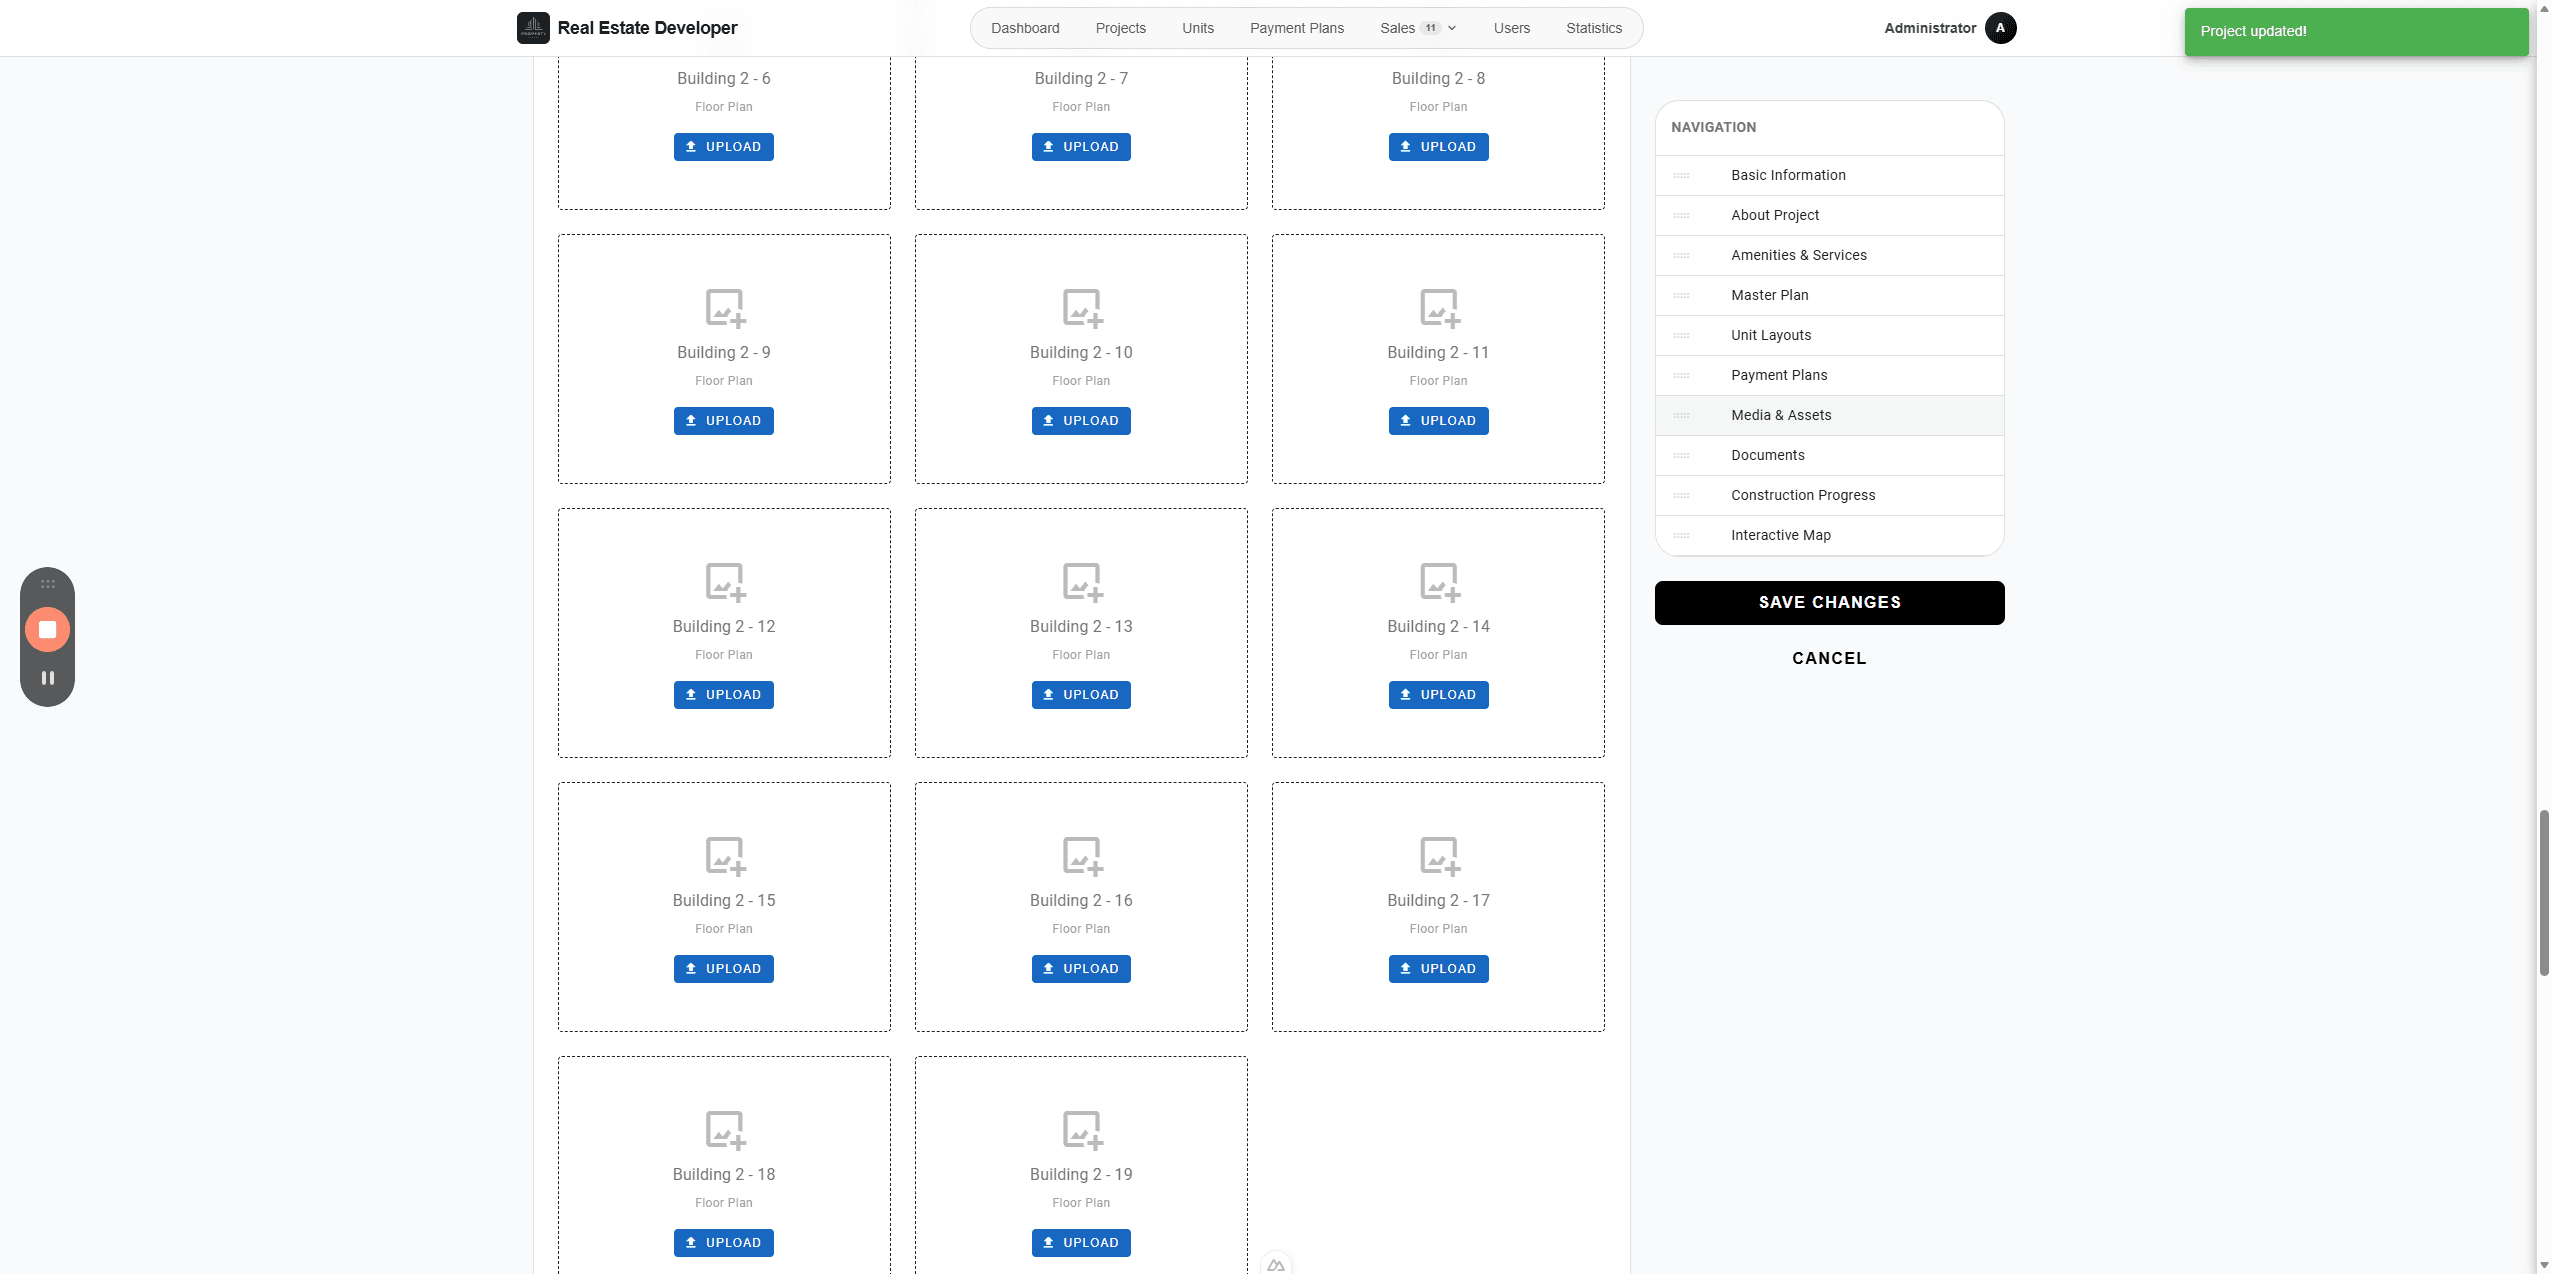Switch to the Units tab
Image resolution: width=2552 pixels, height=1274 pixels.
pos(1197,28)
